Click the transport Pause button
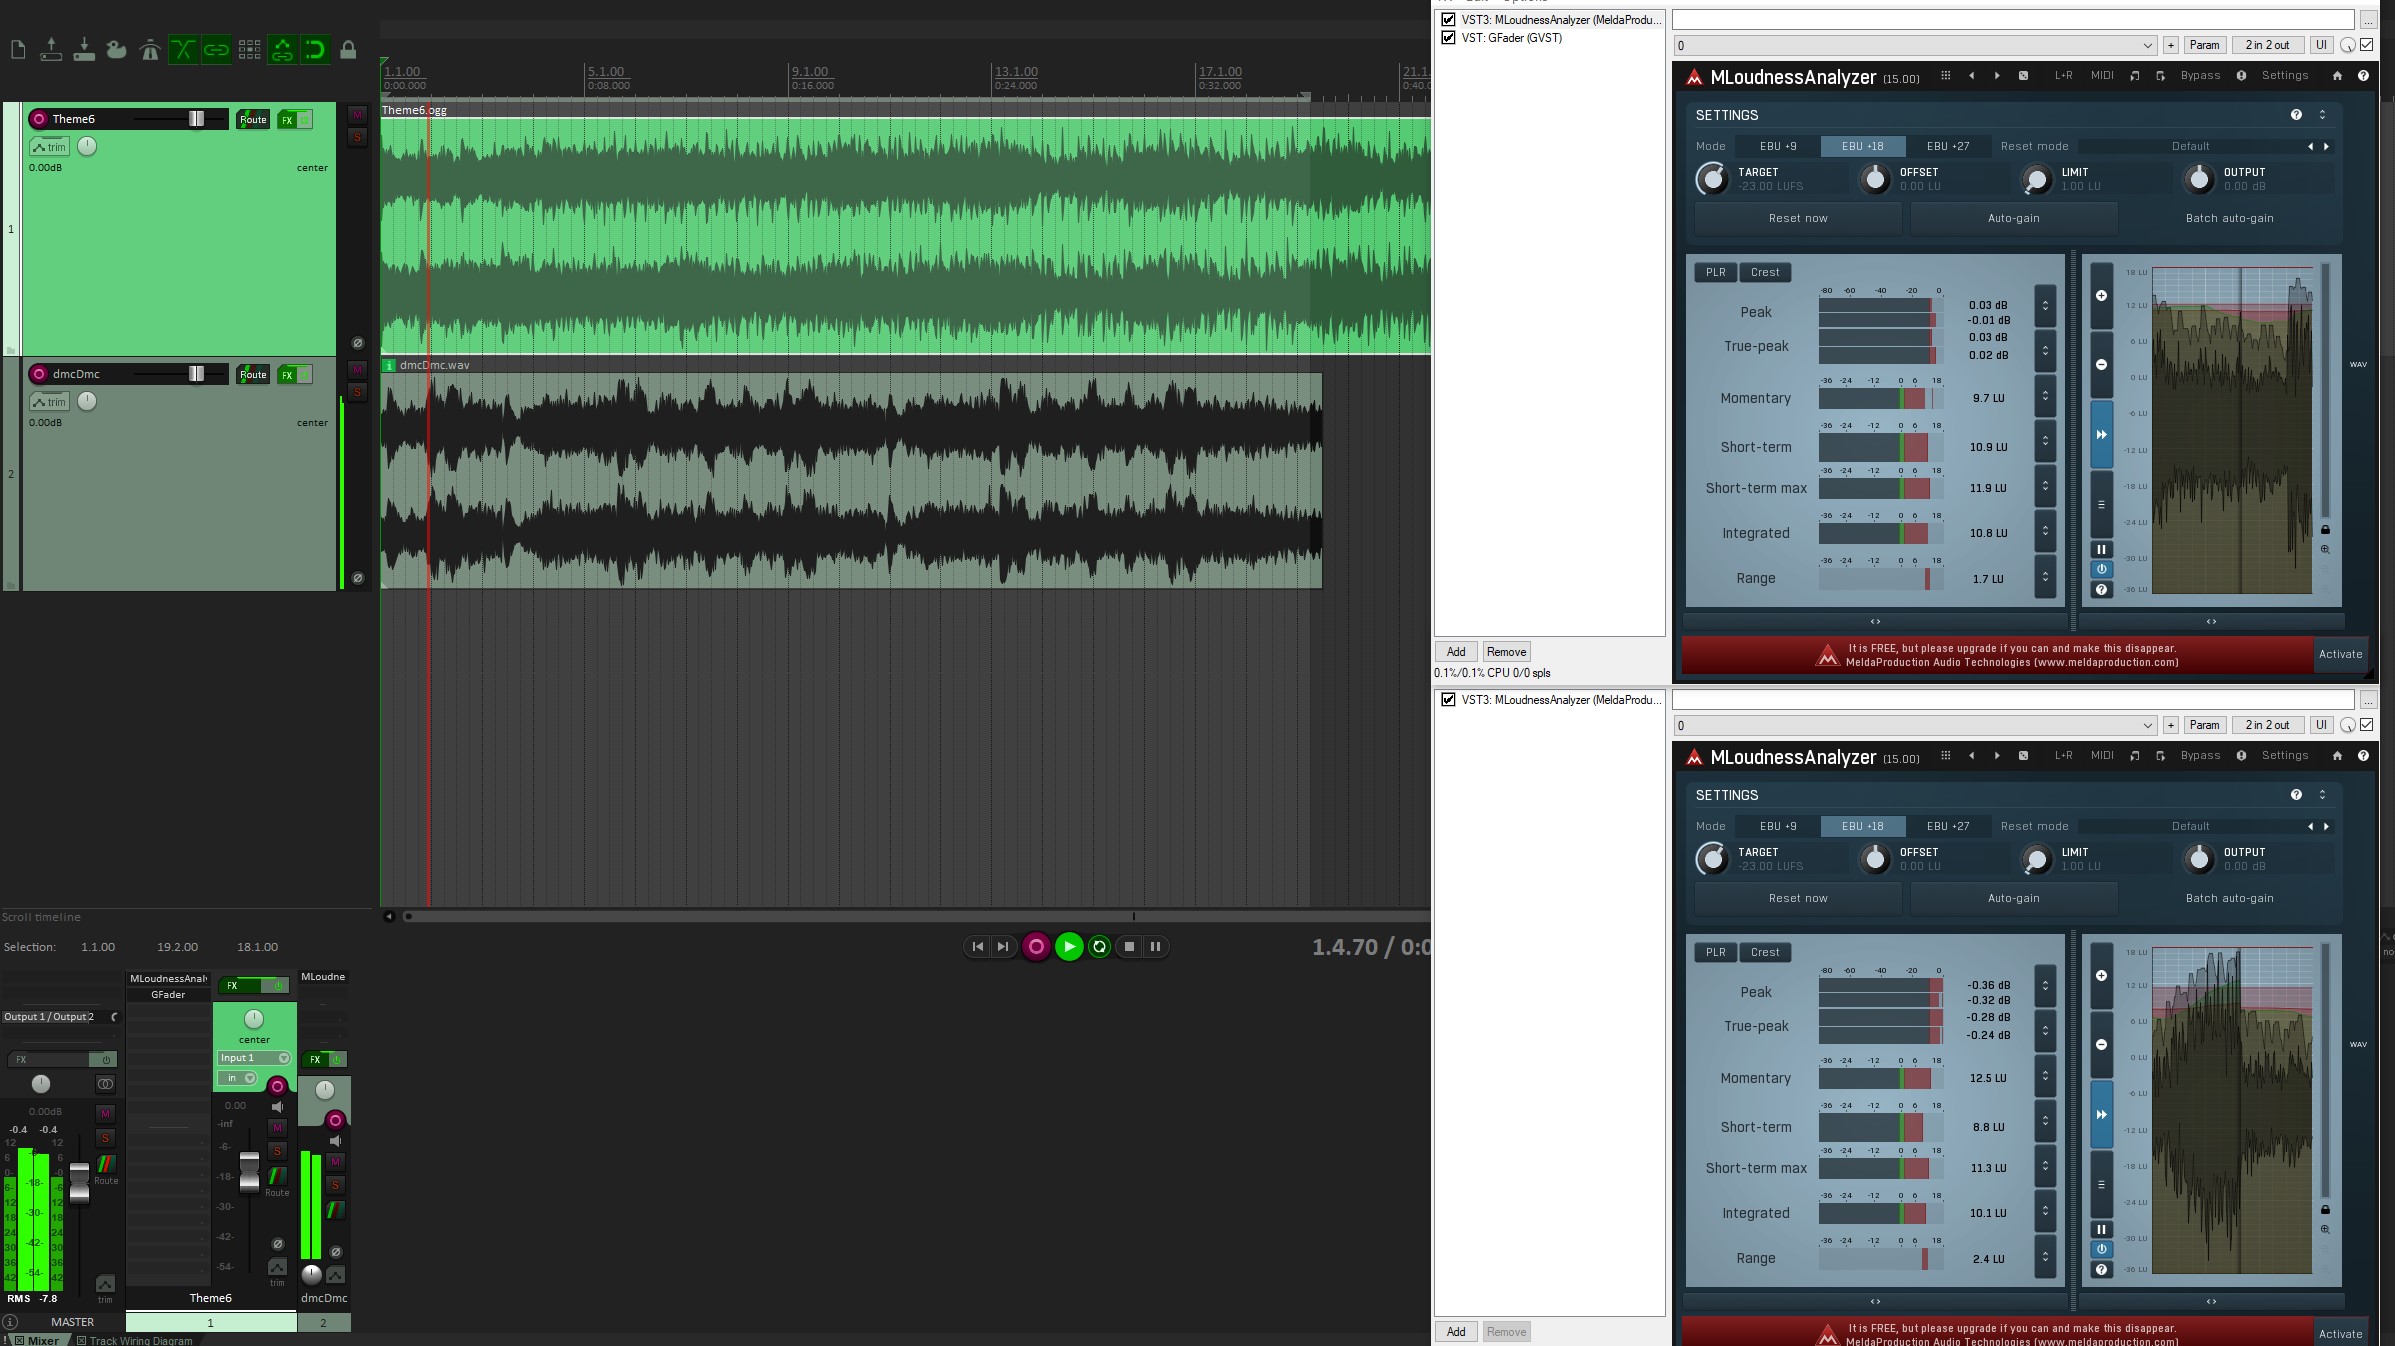 [x=1155, y=947]
